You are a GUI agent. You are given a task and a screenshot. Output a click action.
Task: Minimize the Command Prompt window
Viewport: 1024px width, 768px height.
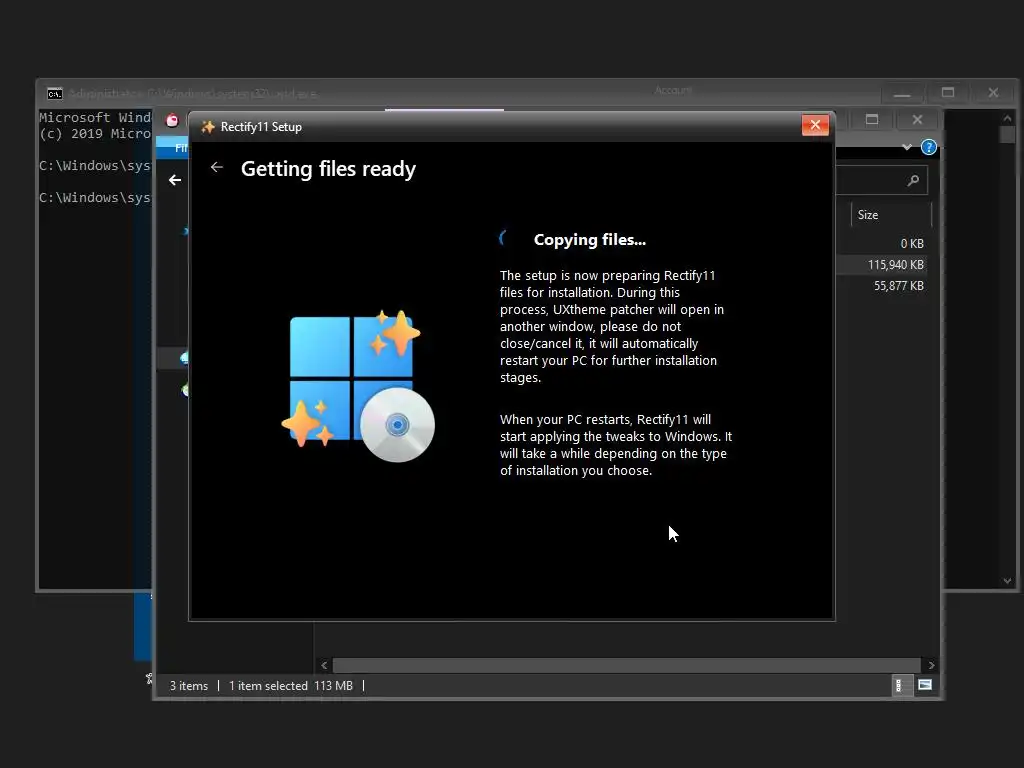tap(902, 93)
